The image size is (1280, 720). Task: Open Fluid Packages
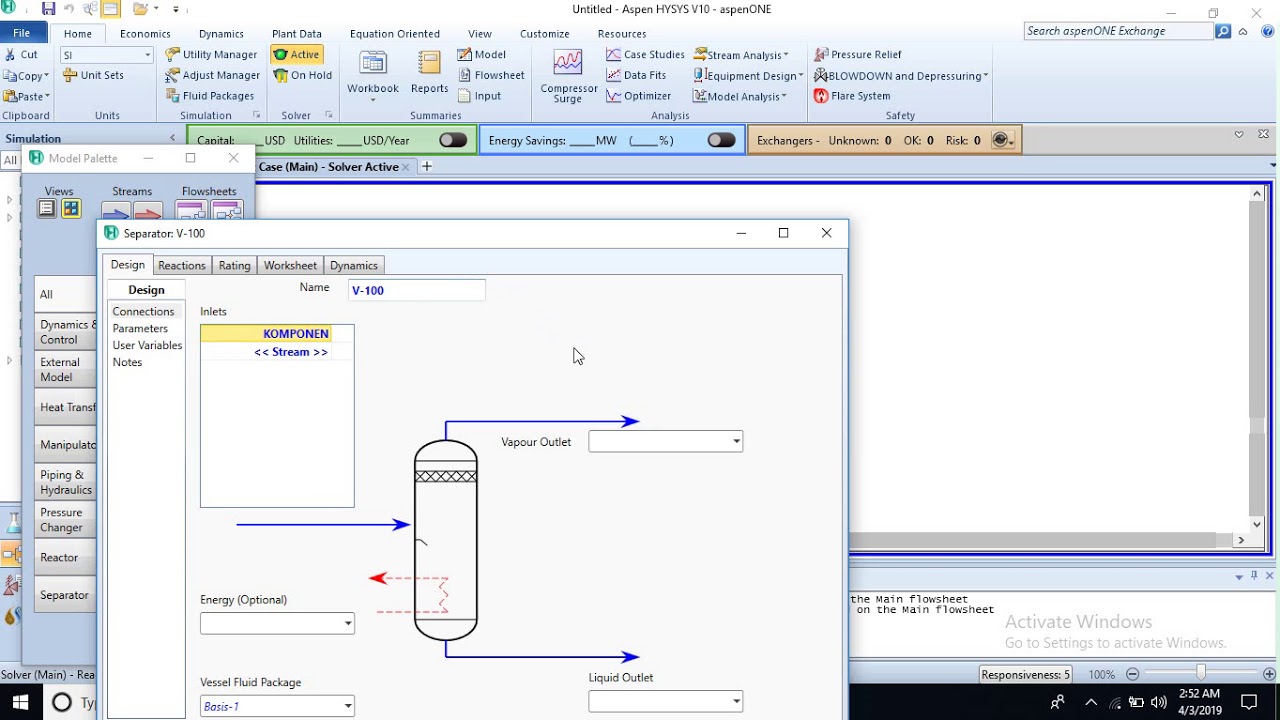point(210,96)
